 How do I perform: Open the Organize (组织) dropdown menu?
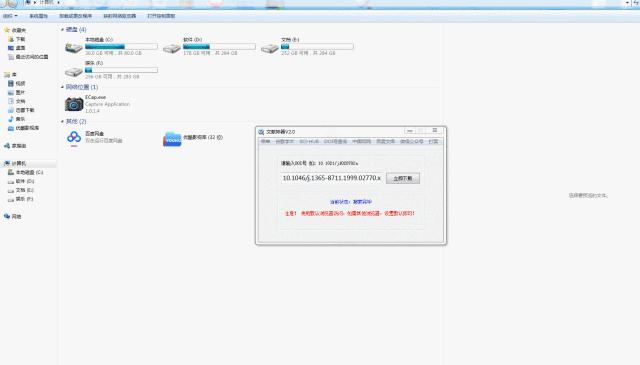tap(10, 16)
